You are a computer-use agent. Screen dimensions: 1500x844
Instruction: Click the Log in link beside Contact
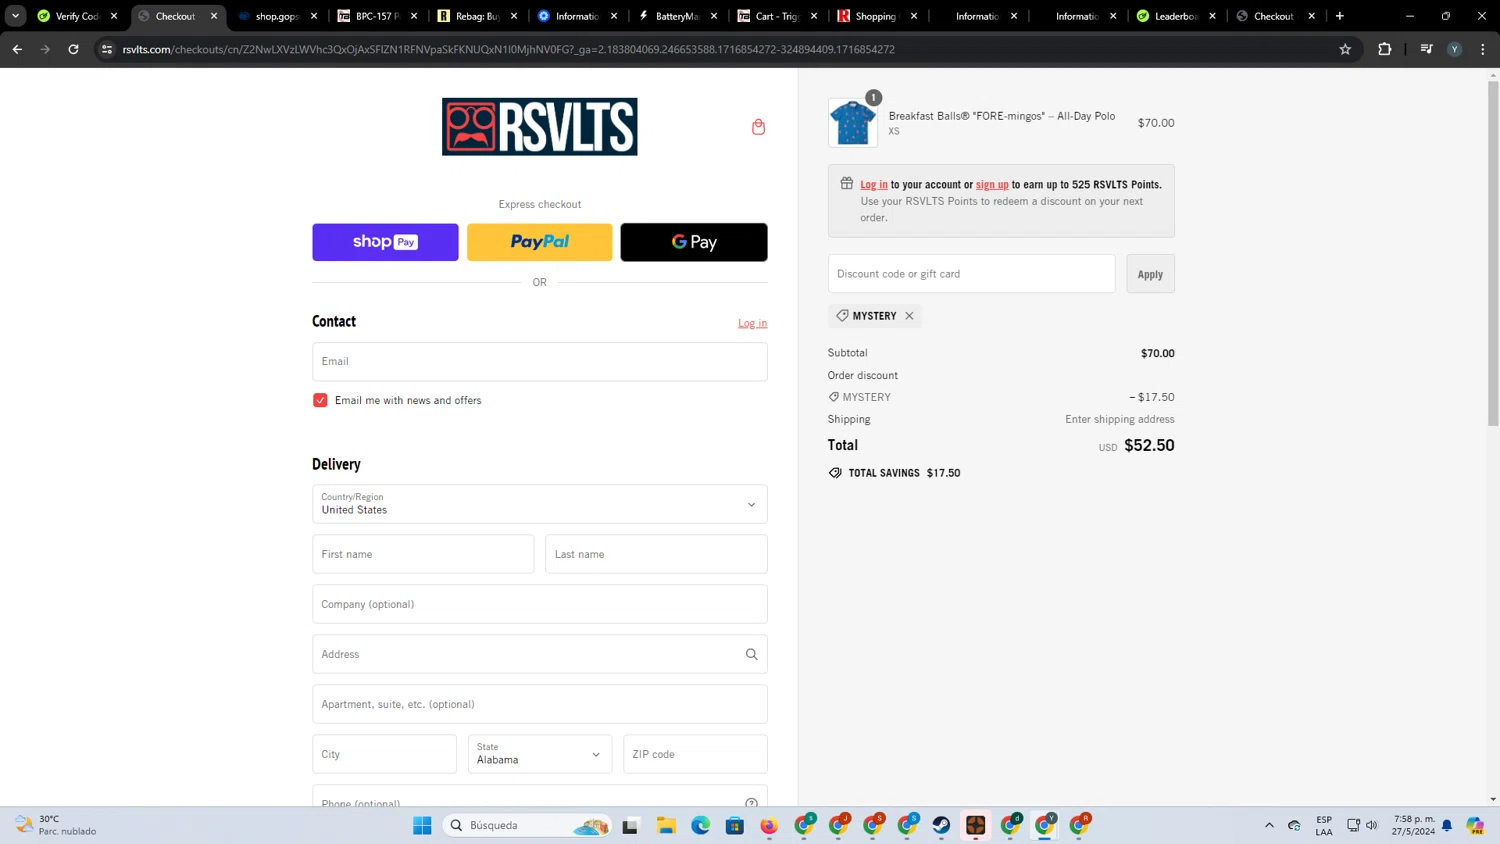753,323
